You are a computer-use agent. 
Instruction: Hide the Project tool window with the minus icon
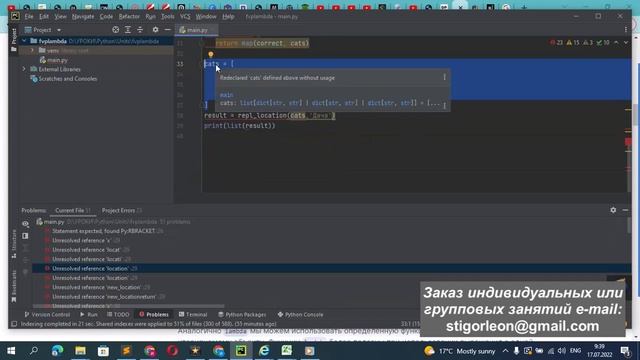tap(167, 30)
